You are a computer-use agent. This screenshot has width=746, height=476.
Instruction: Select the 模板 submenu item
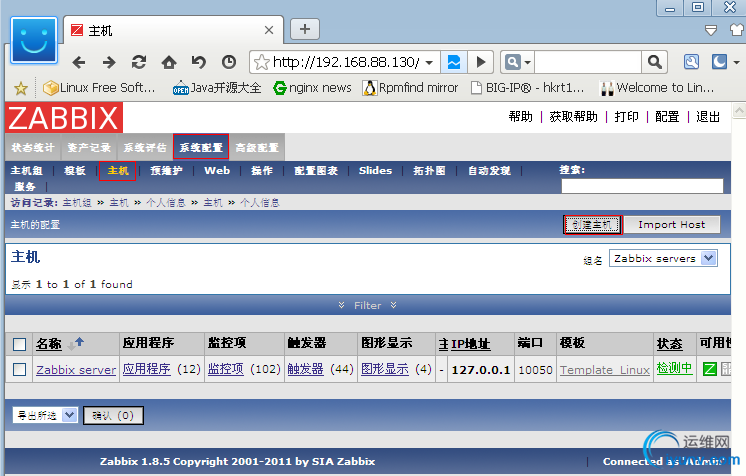(x=75, y=171)
